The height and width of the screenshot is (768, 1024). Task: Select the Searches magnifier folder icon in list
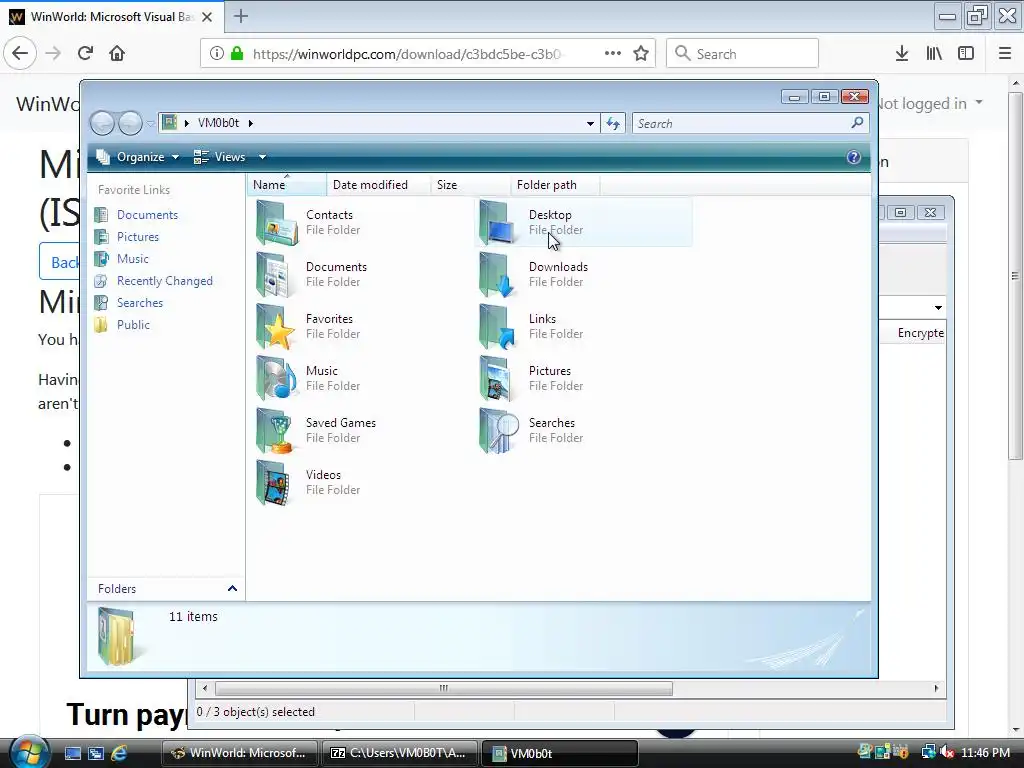point(500,430)
